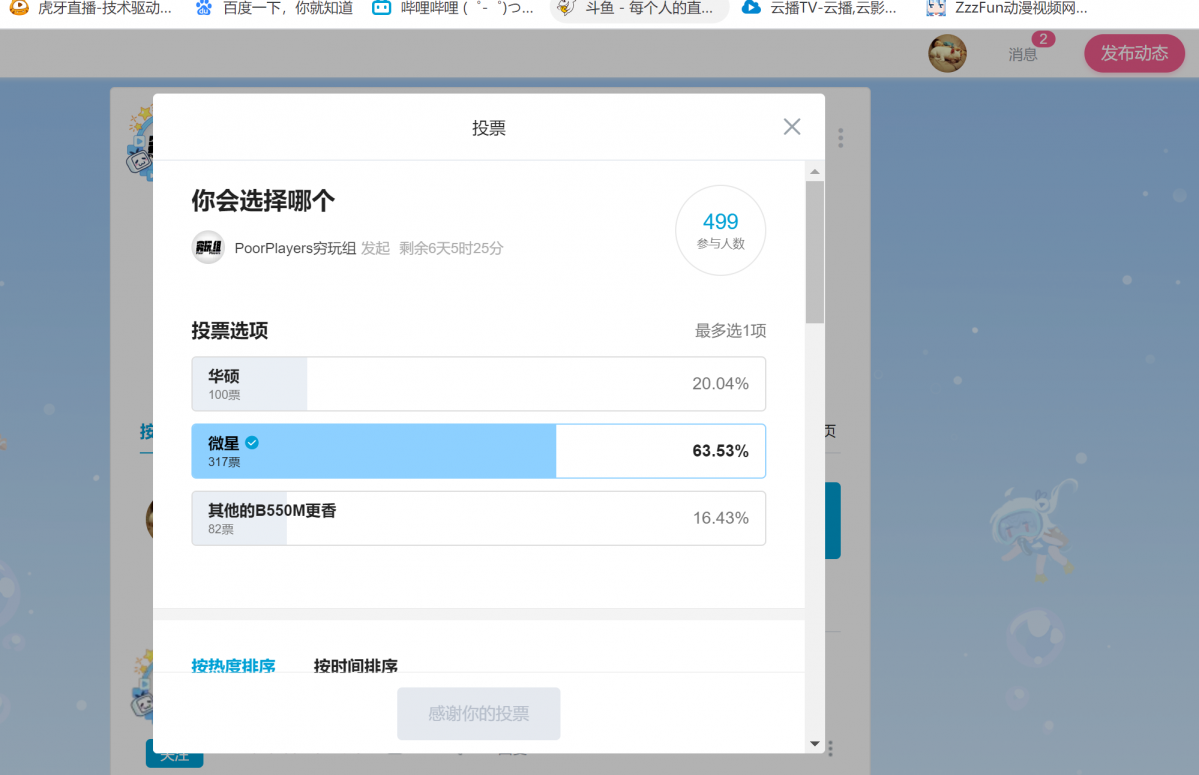Screen dimensions: 1199x775
Task: Open the 云播TV bookmark
Action: 819,9
